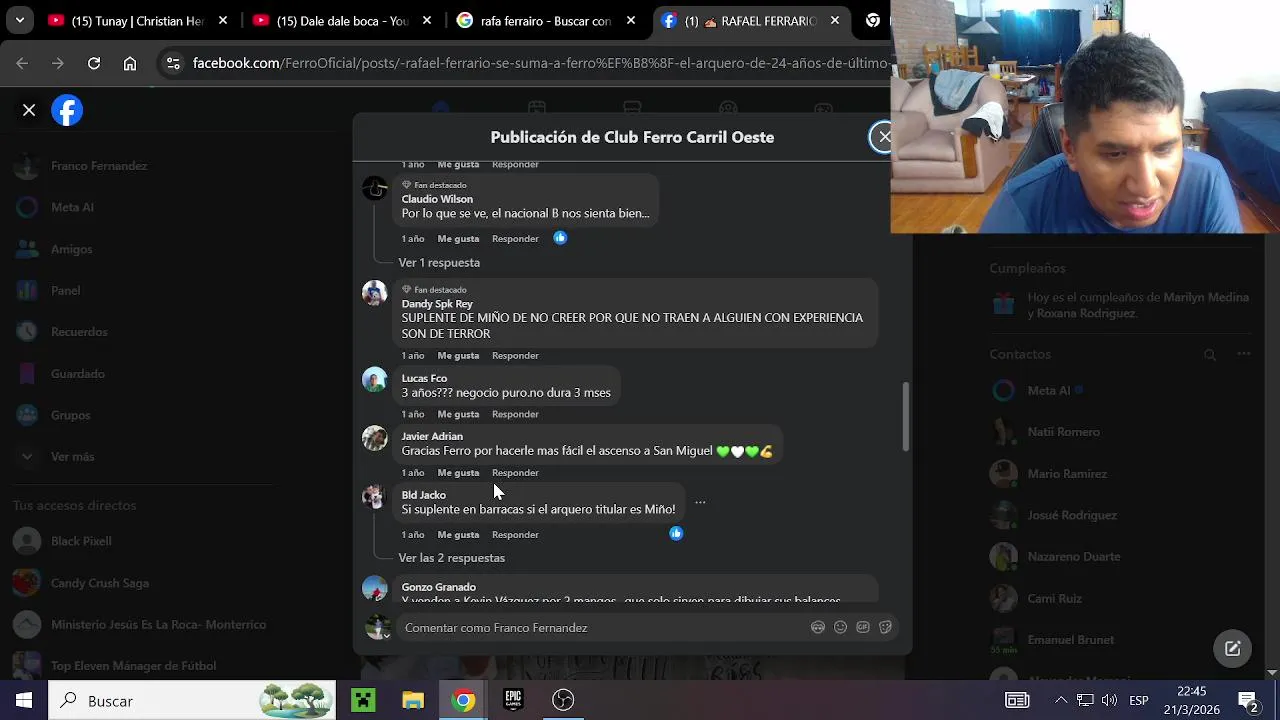Open Meta AI in left sidebar
Image resolution: width=1280 pixels, height=720 pixels.
click(72, 207)
